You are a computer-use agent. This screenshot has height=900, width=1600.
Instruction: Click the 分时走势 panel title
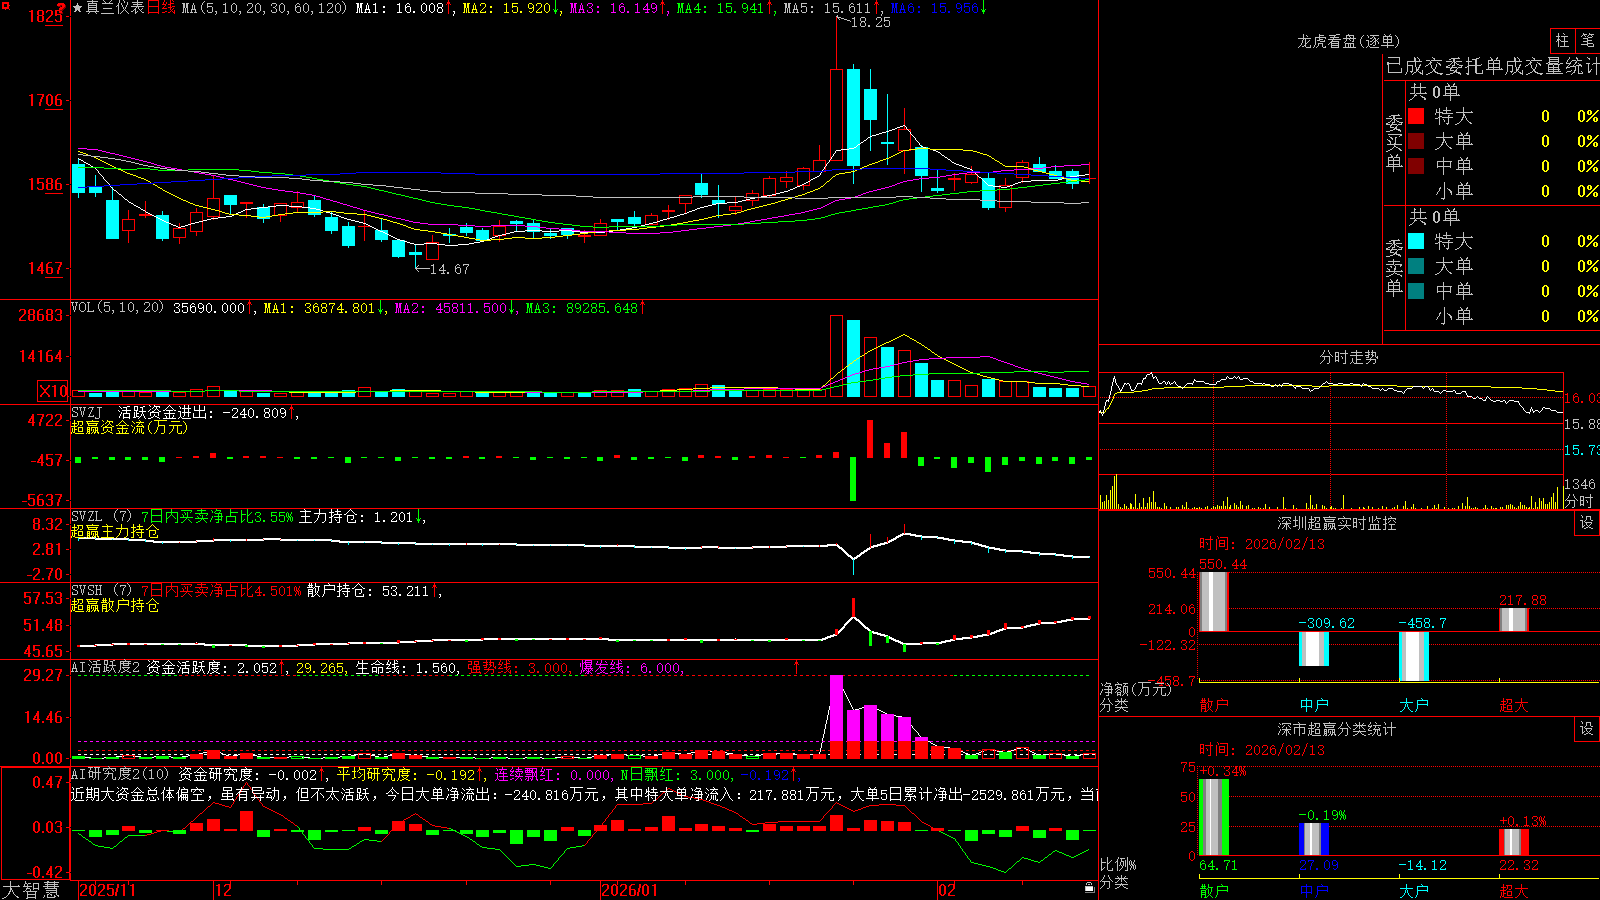(x=1348, y=357)
